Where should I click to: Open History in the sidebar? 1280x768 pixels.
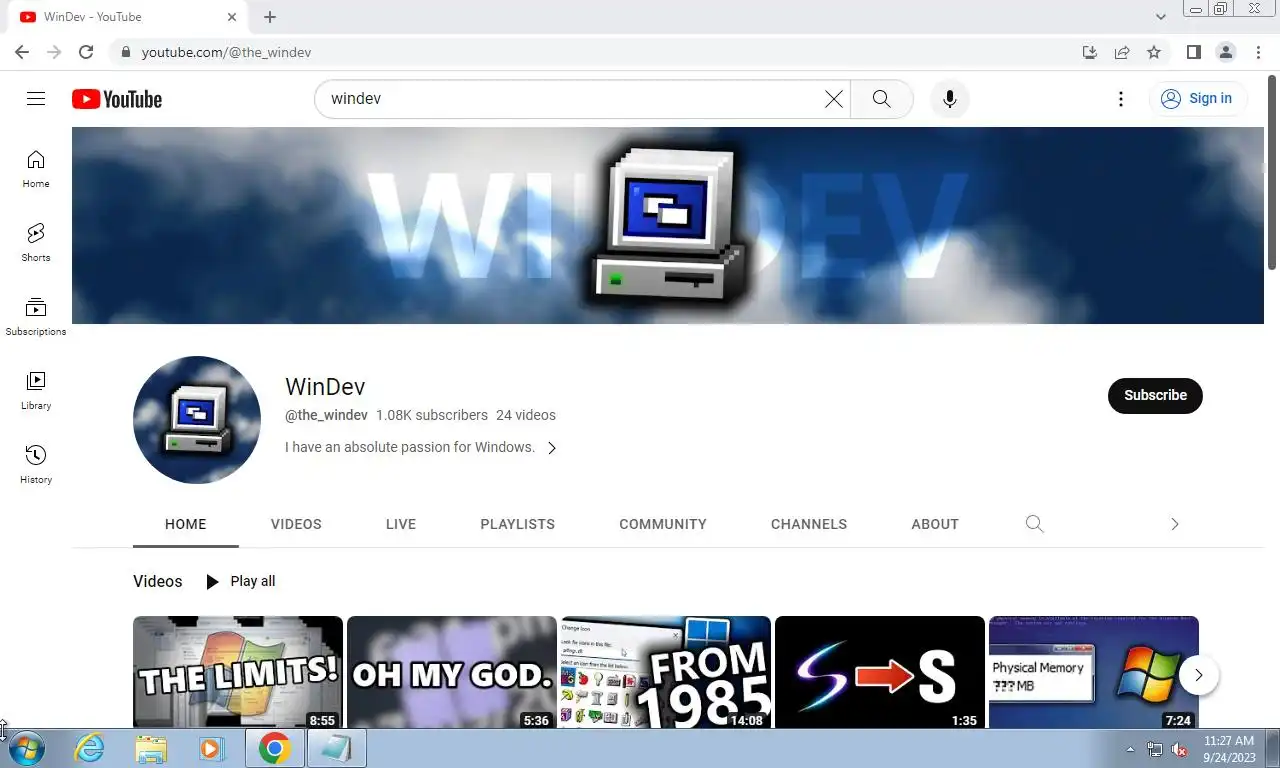click(x=36, y=465)
